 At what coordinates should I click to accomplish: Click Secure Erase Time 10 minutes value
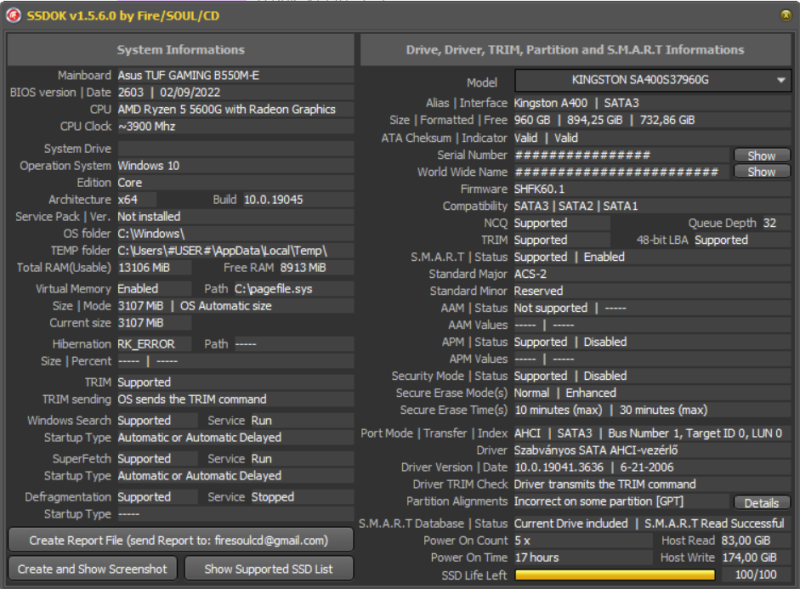(x=558, y=410)
